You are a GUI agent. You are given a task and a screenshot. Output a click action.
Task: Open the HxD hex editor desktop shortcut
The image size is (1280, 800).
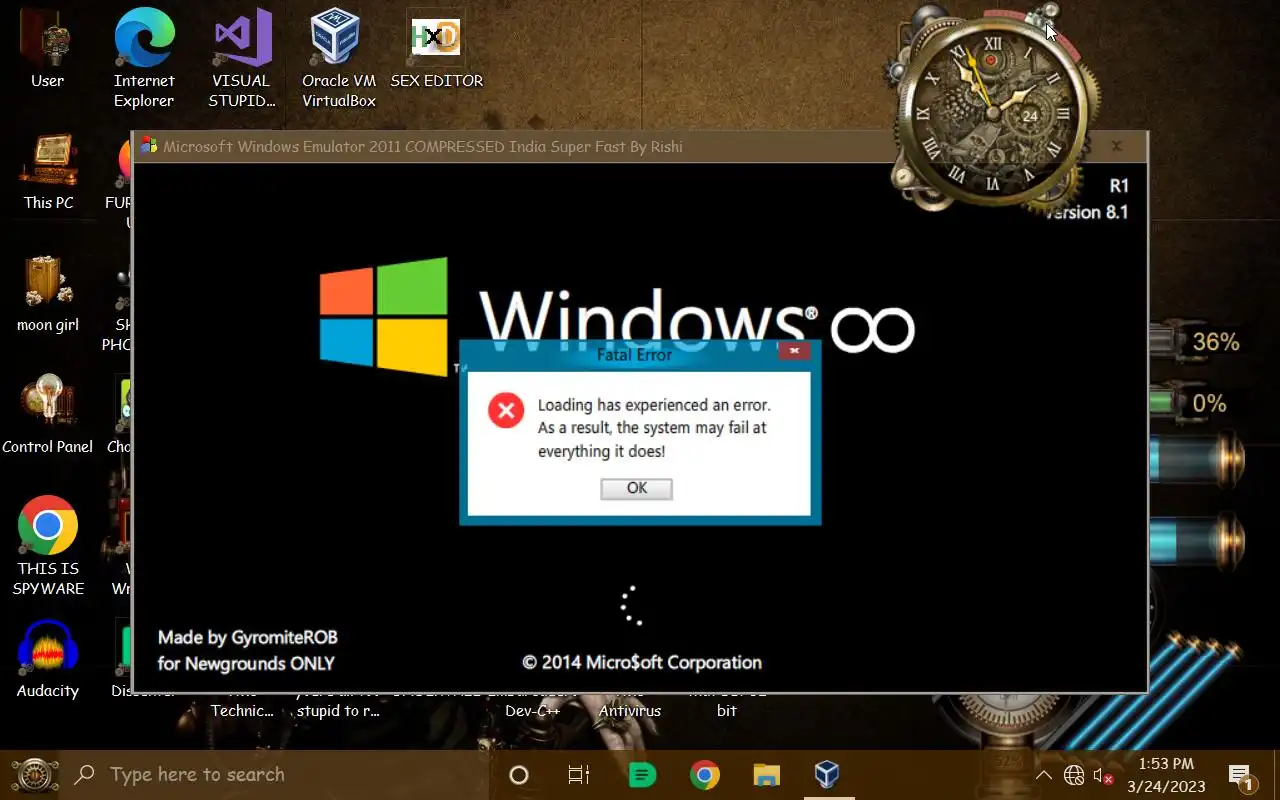click(x=436, y=48)
